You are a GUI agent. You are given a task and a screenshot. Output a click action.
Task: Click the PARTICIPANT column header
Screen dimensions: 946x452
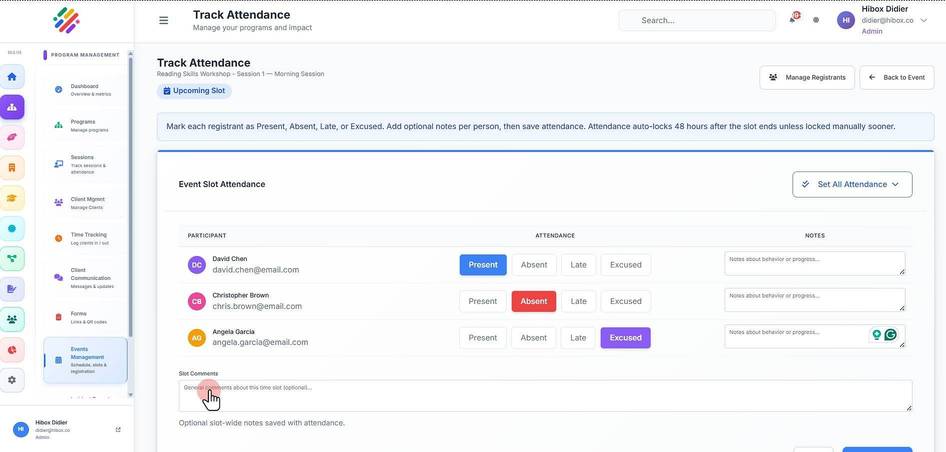coord(207,235)
